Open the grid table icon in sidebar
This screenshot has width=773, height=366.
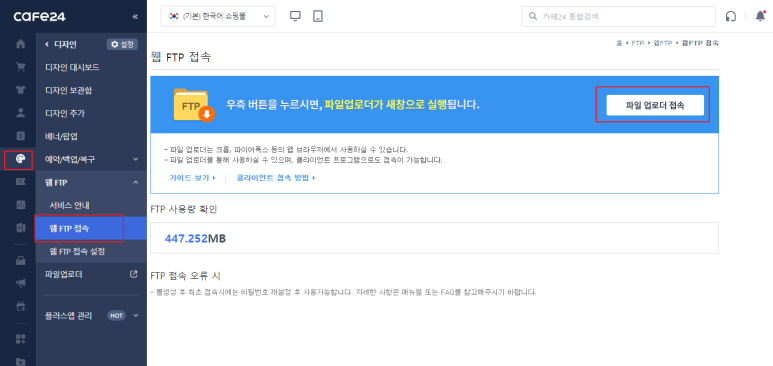pos(21,204)
